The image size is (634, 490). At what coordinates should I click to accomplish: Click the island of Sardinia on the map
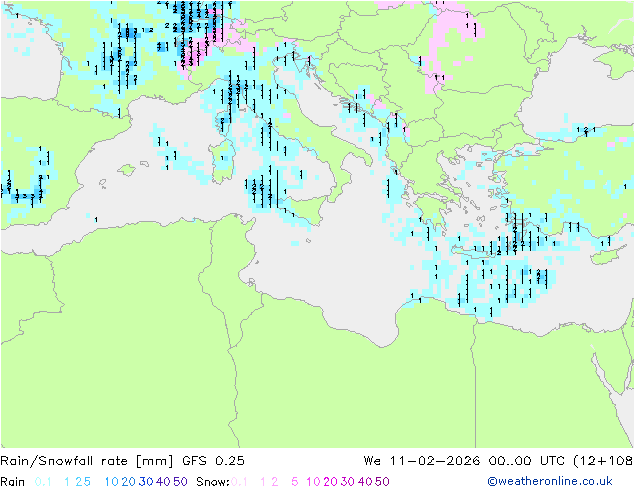(x=222, y=161)
